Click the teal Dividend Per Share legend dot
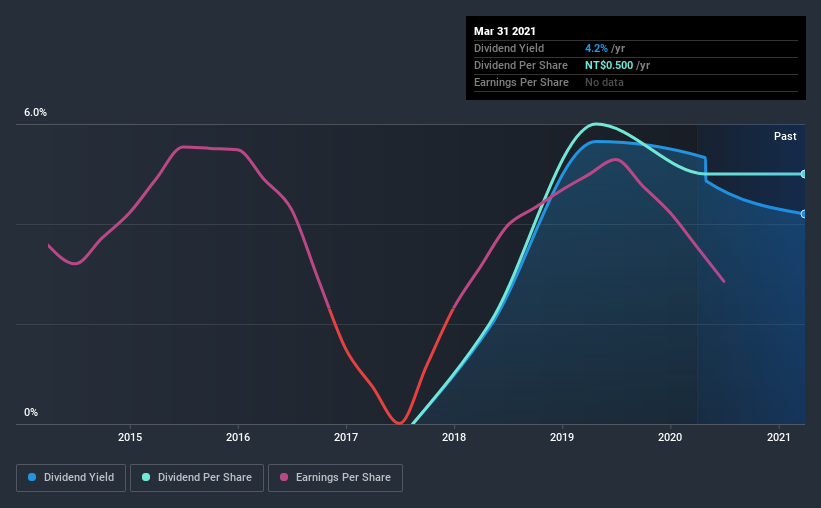Screen dimensions: 821x508 146,477
